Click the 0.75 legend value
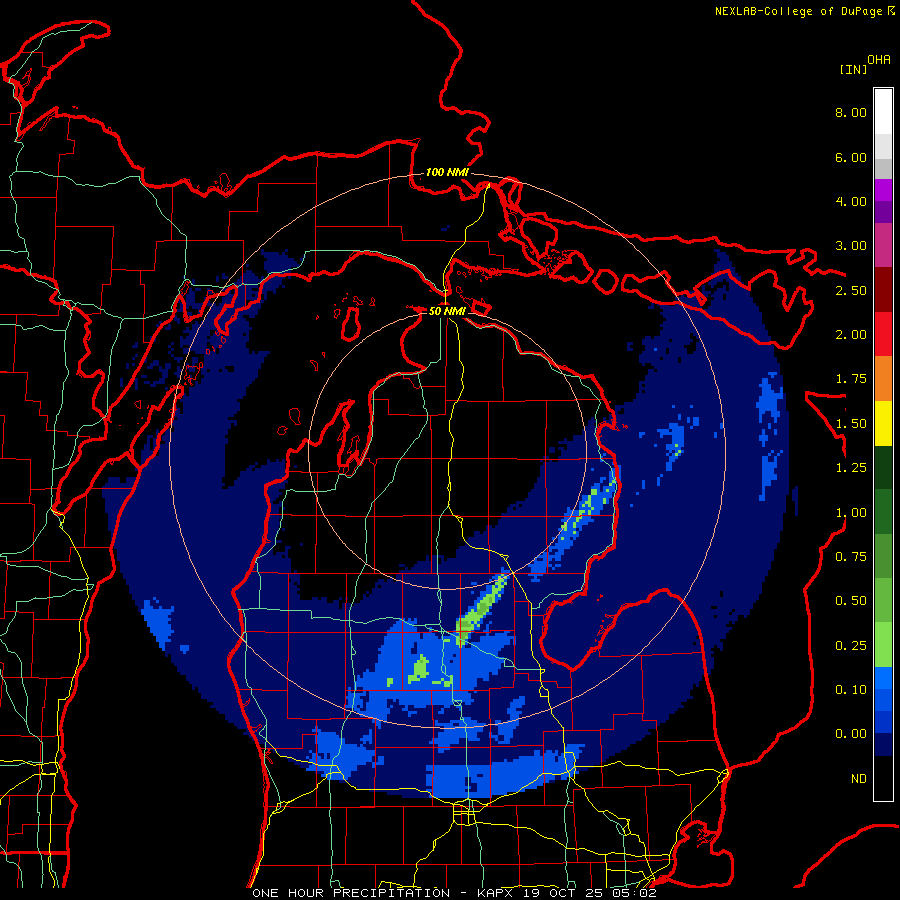900x900 pixels. pyautogui.click(x=851, y=557)
